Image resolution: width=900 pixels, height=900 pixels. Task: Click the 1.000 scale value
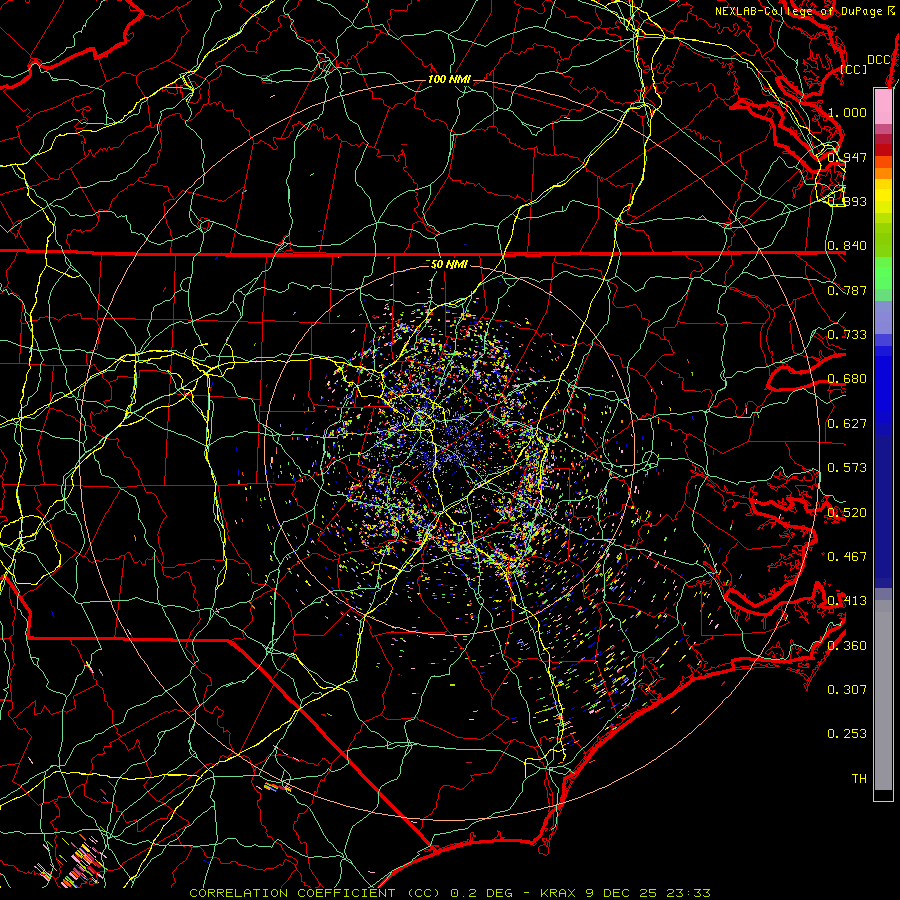pos(847,112)
